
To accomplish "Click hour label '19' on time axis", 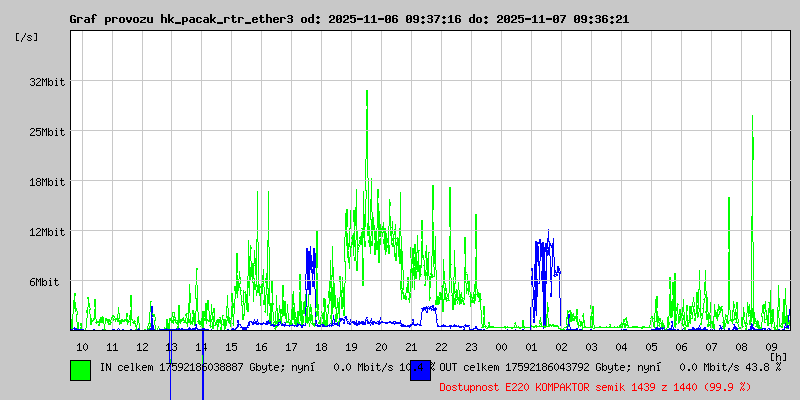I will click(x=352, y=347).
